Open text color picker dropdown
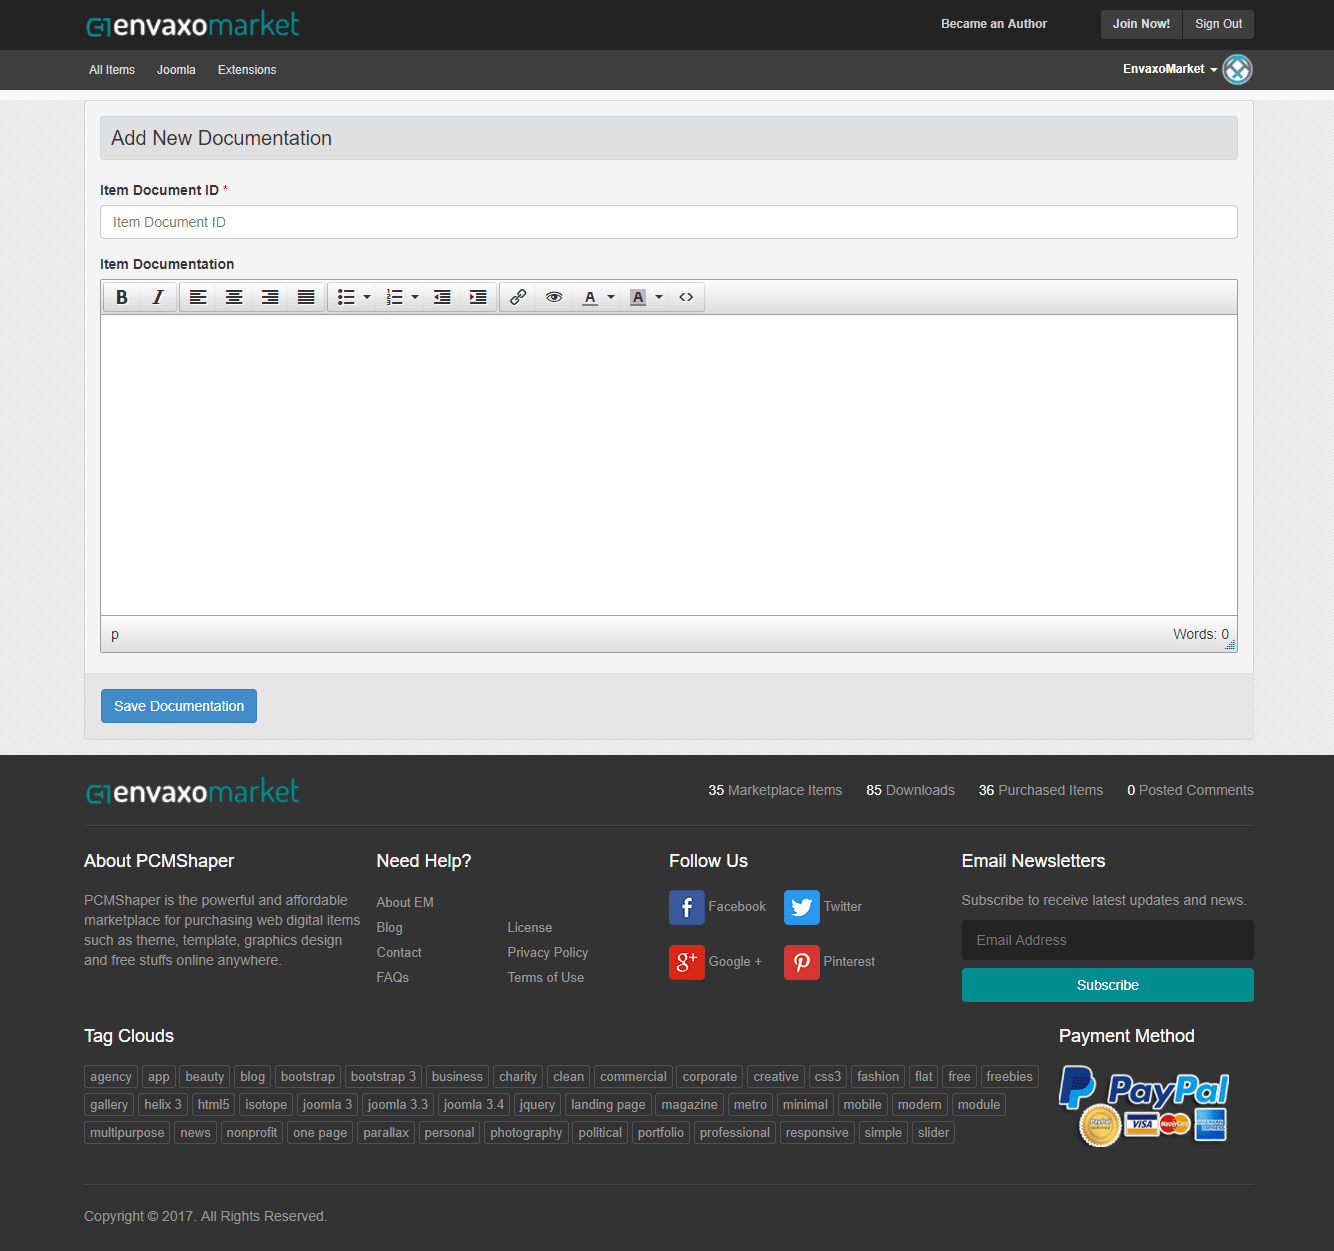The image size is (1334, 1251). click(x=611, y=297)
